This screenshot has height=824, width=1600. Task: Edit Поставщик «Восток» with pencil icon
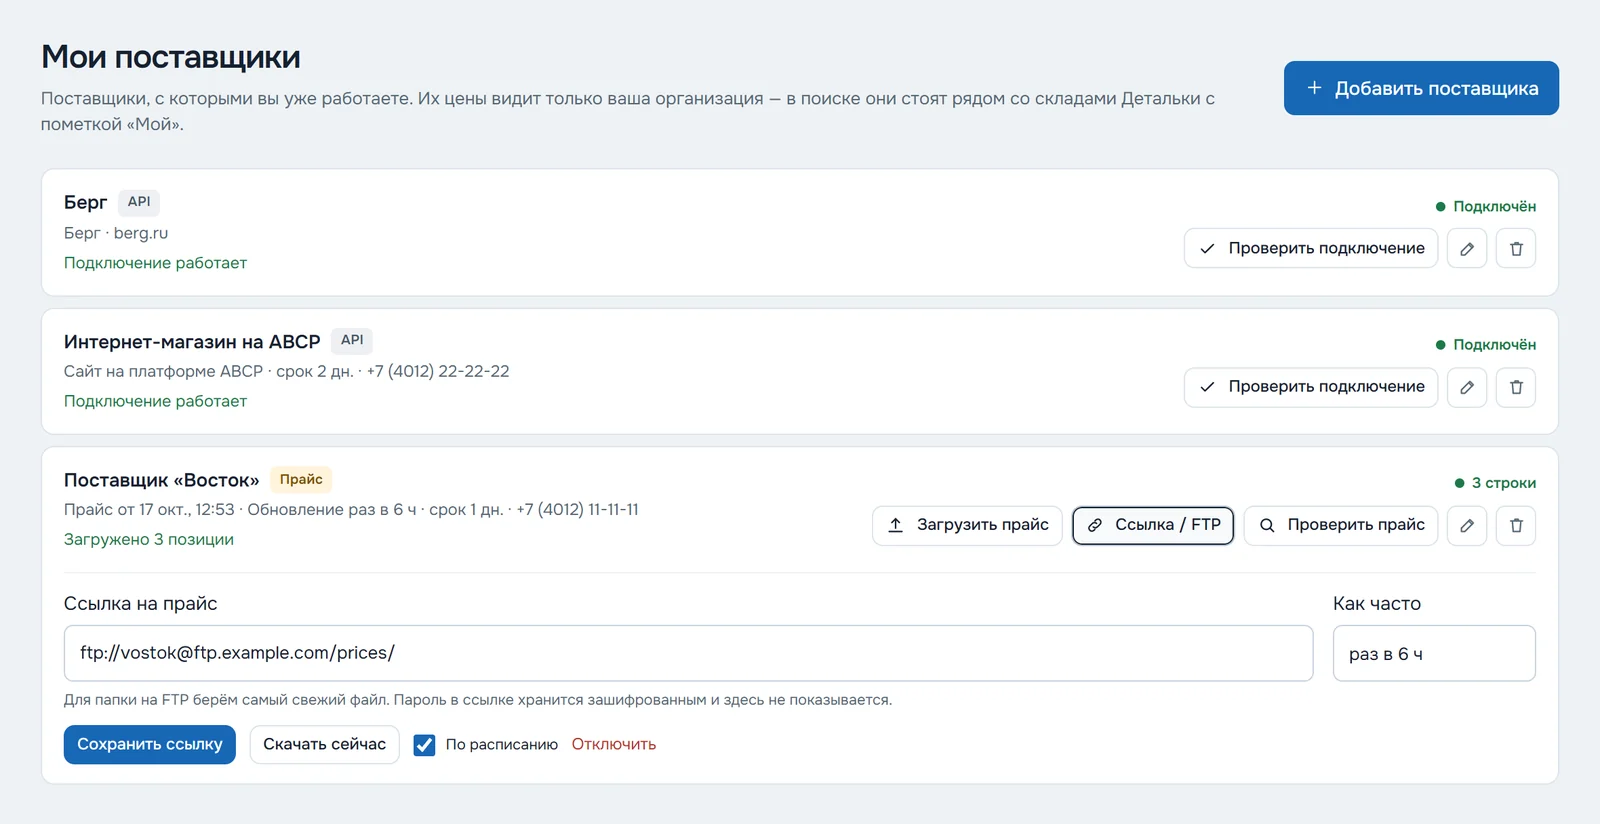pos(1467,525)
